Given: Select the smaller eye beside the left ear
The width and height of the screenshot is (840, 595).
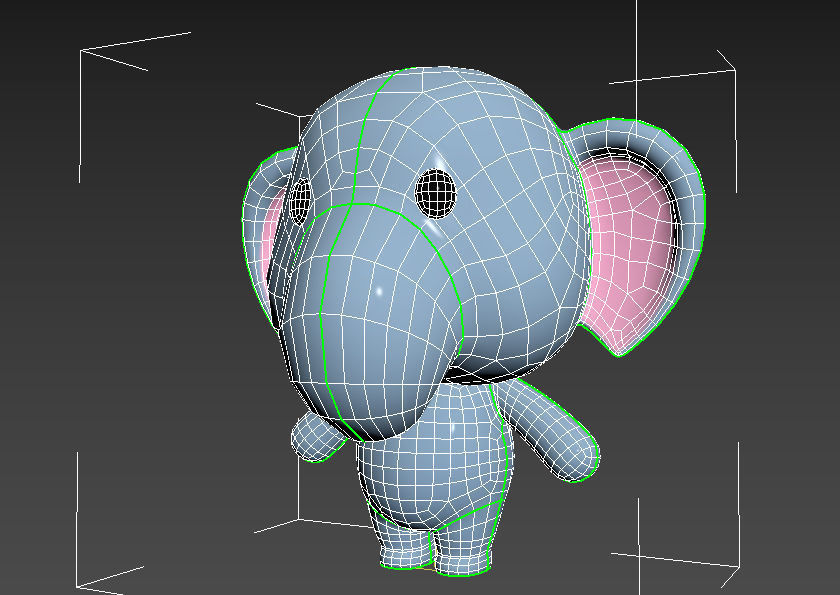Looking at the screenshot, I should [300, 201].
